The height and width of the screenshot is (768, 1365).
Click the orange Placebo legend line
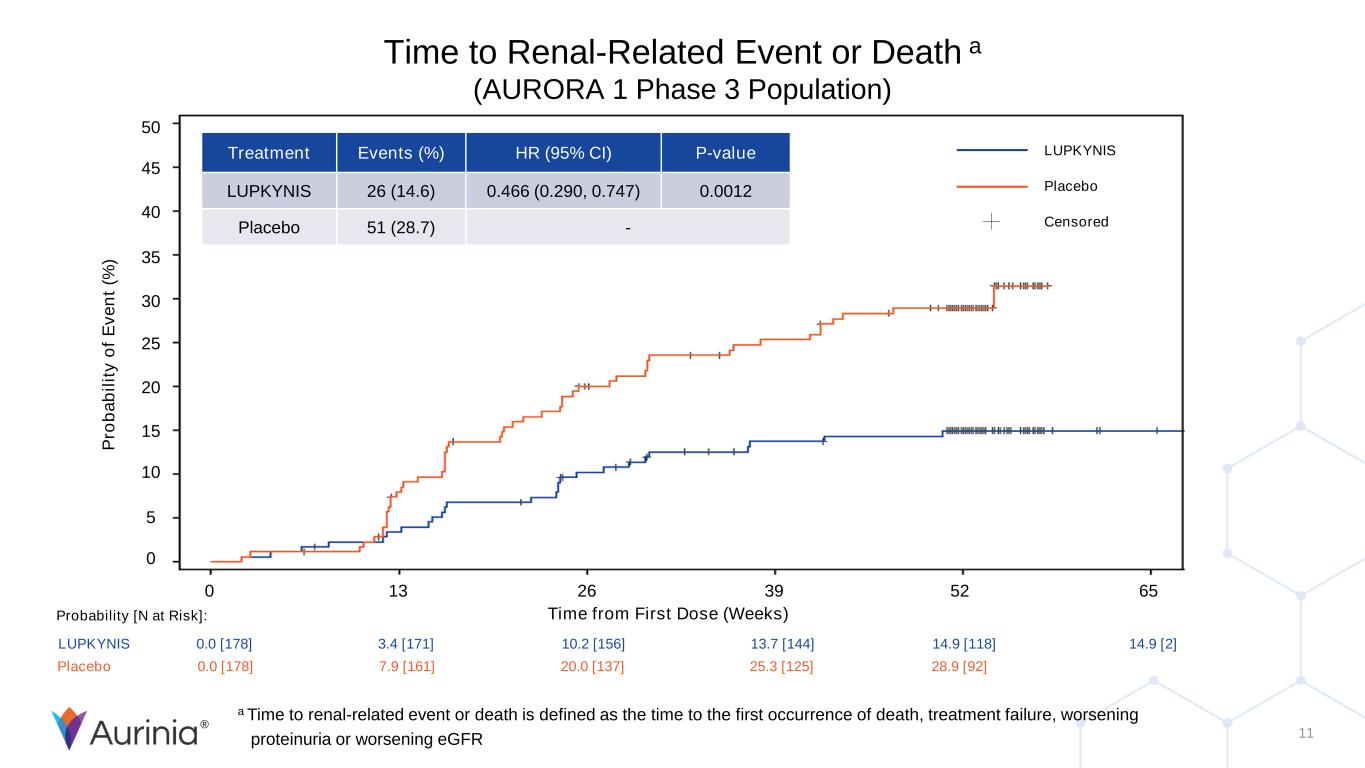click(992, 186)
